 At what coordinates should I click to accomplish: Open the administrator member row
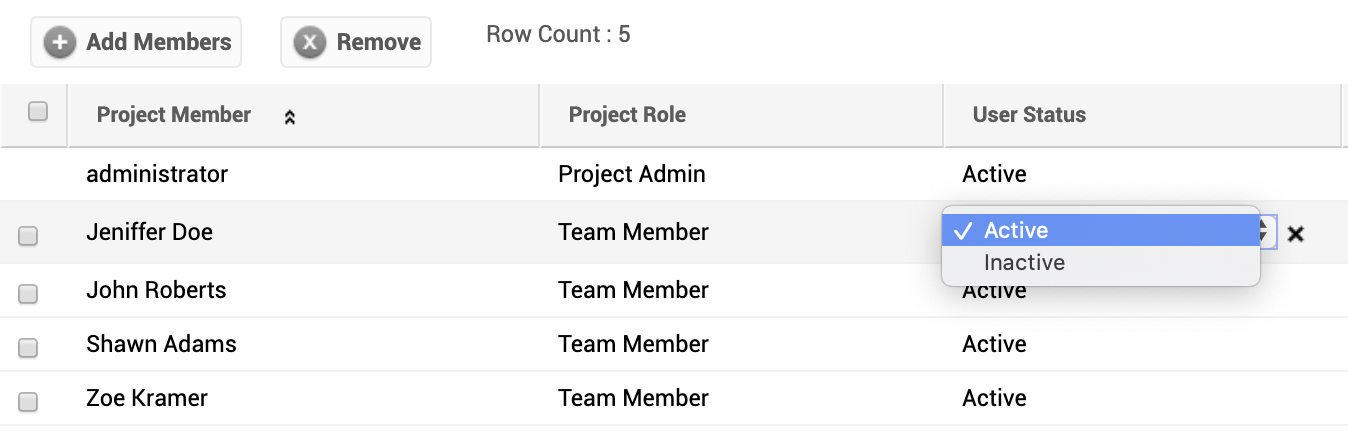157,174
